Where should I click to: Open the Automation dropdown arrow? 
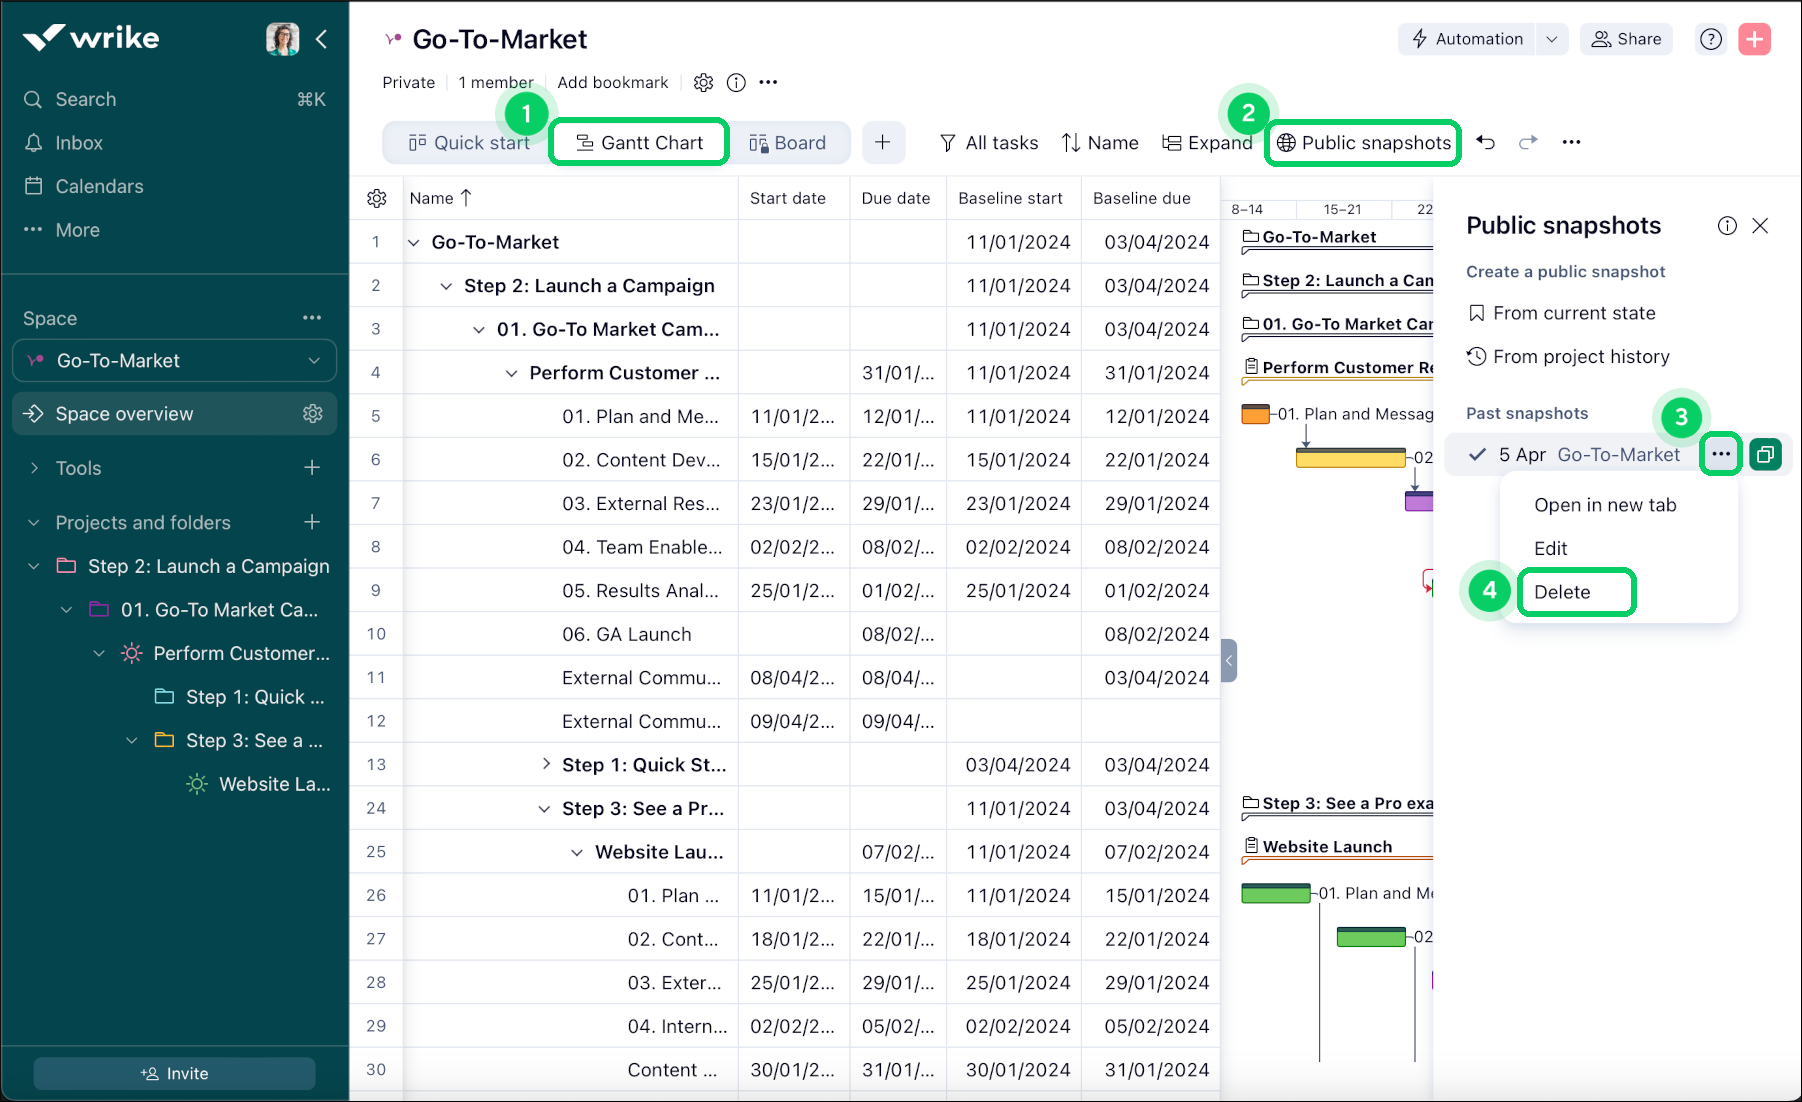coord(1551,39)
